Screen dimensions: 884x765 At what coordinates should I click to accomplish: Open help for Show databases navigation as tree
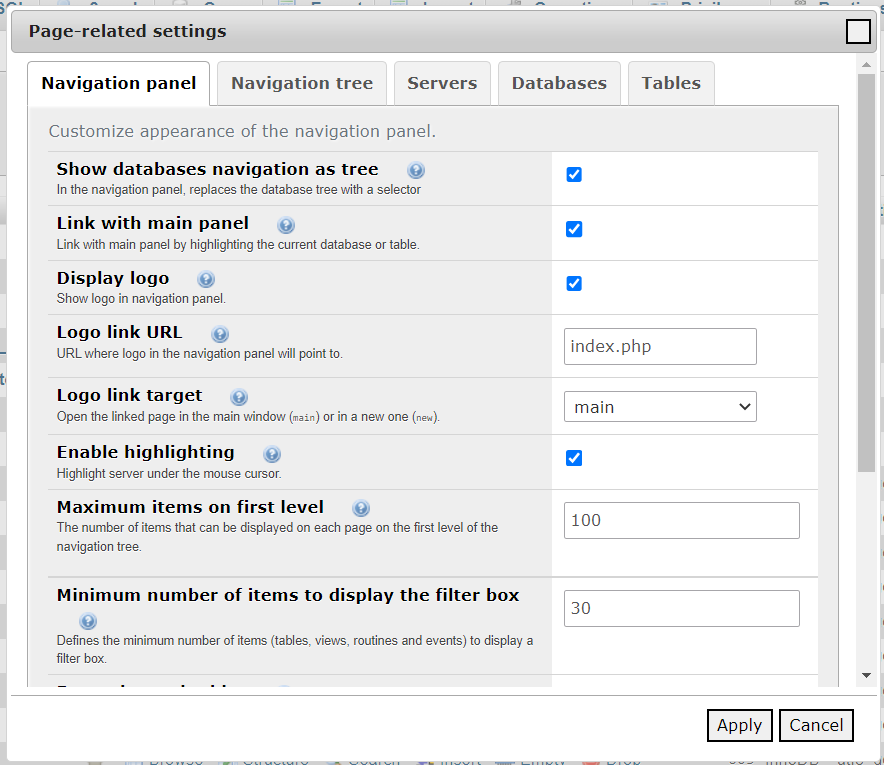416,169
